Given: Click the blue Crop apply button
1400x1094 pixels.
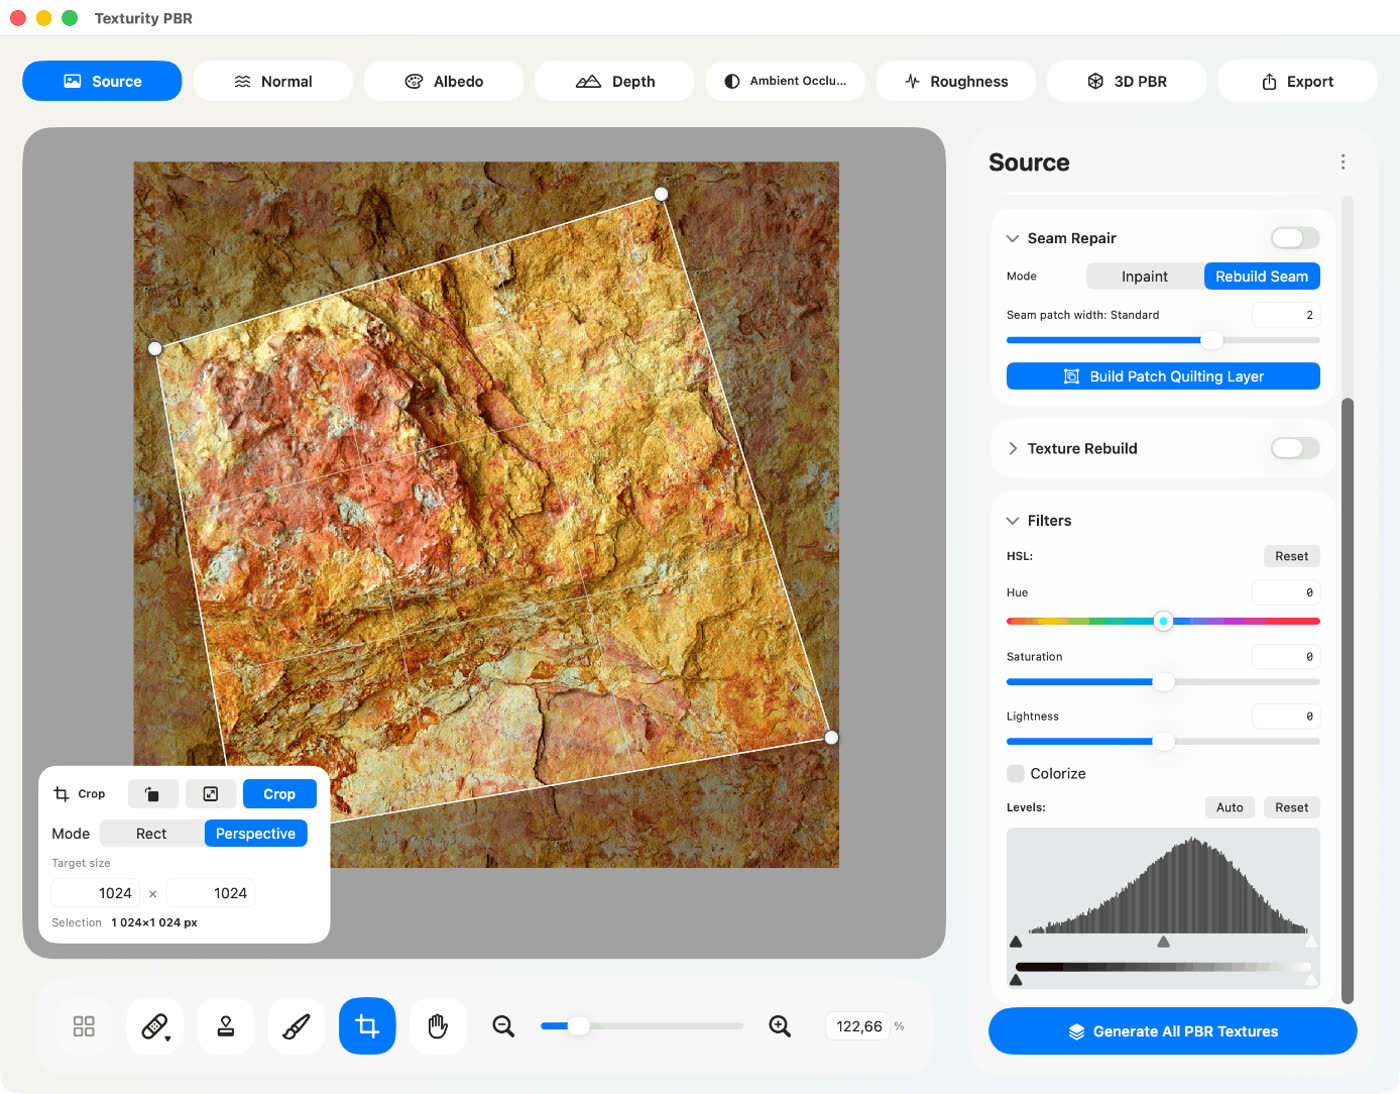Looking at the screenshot, I should click(280, 794).
